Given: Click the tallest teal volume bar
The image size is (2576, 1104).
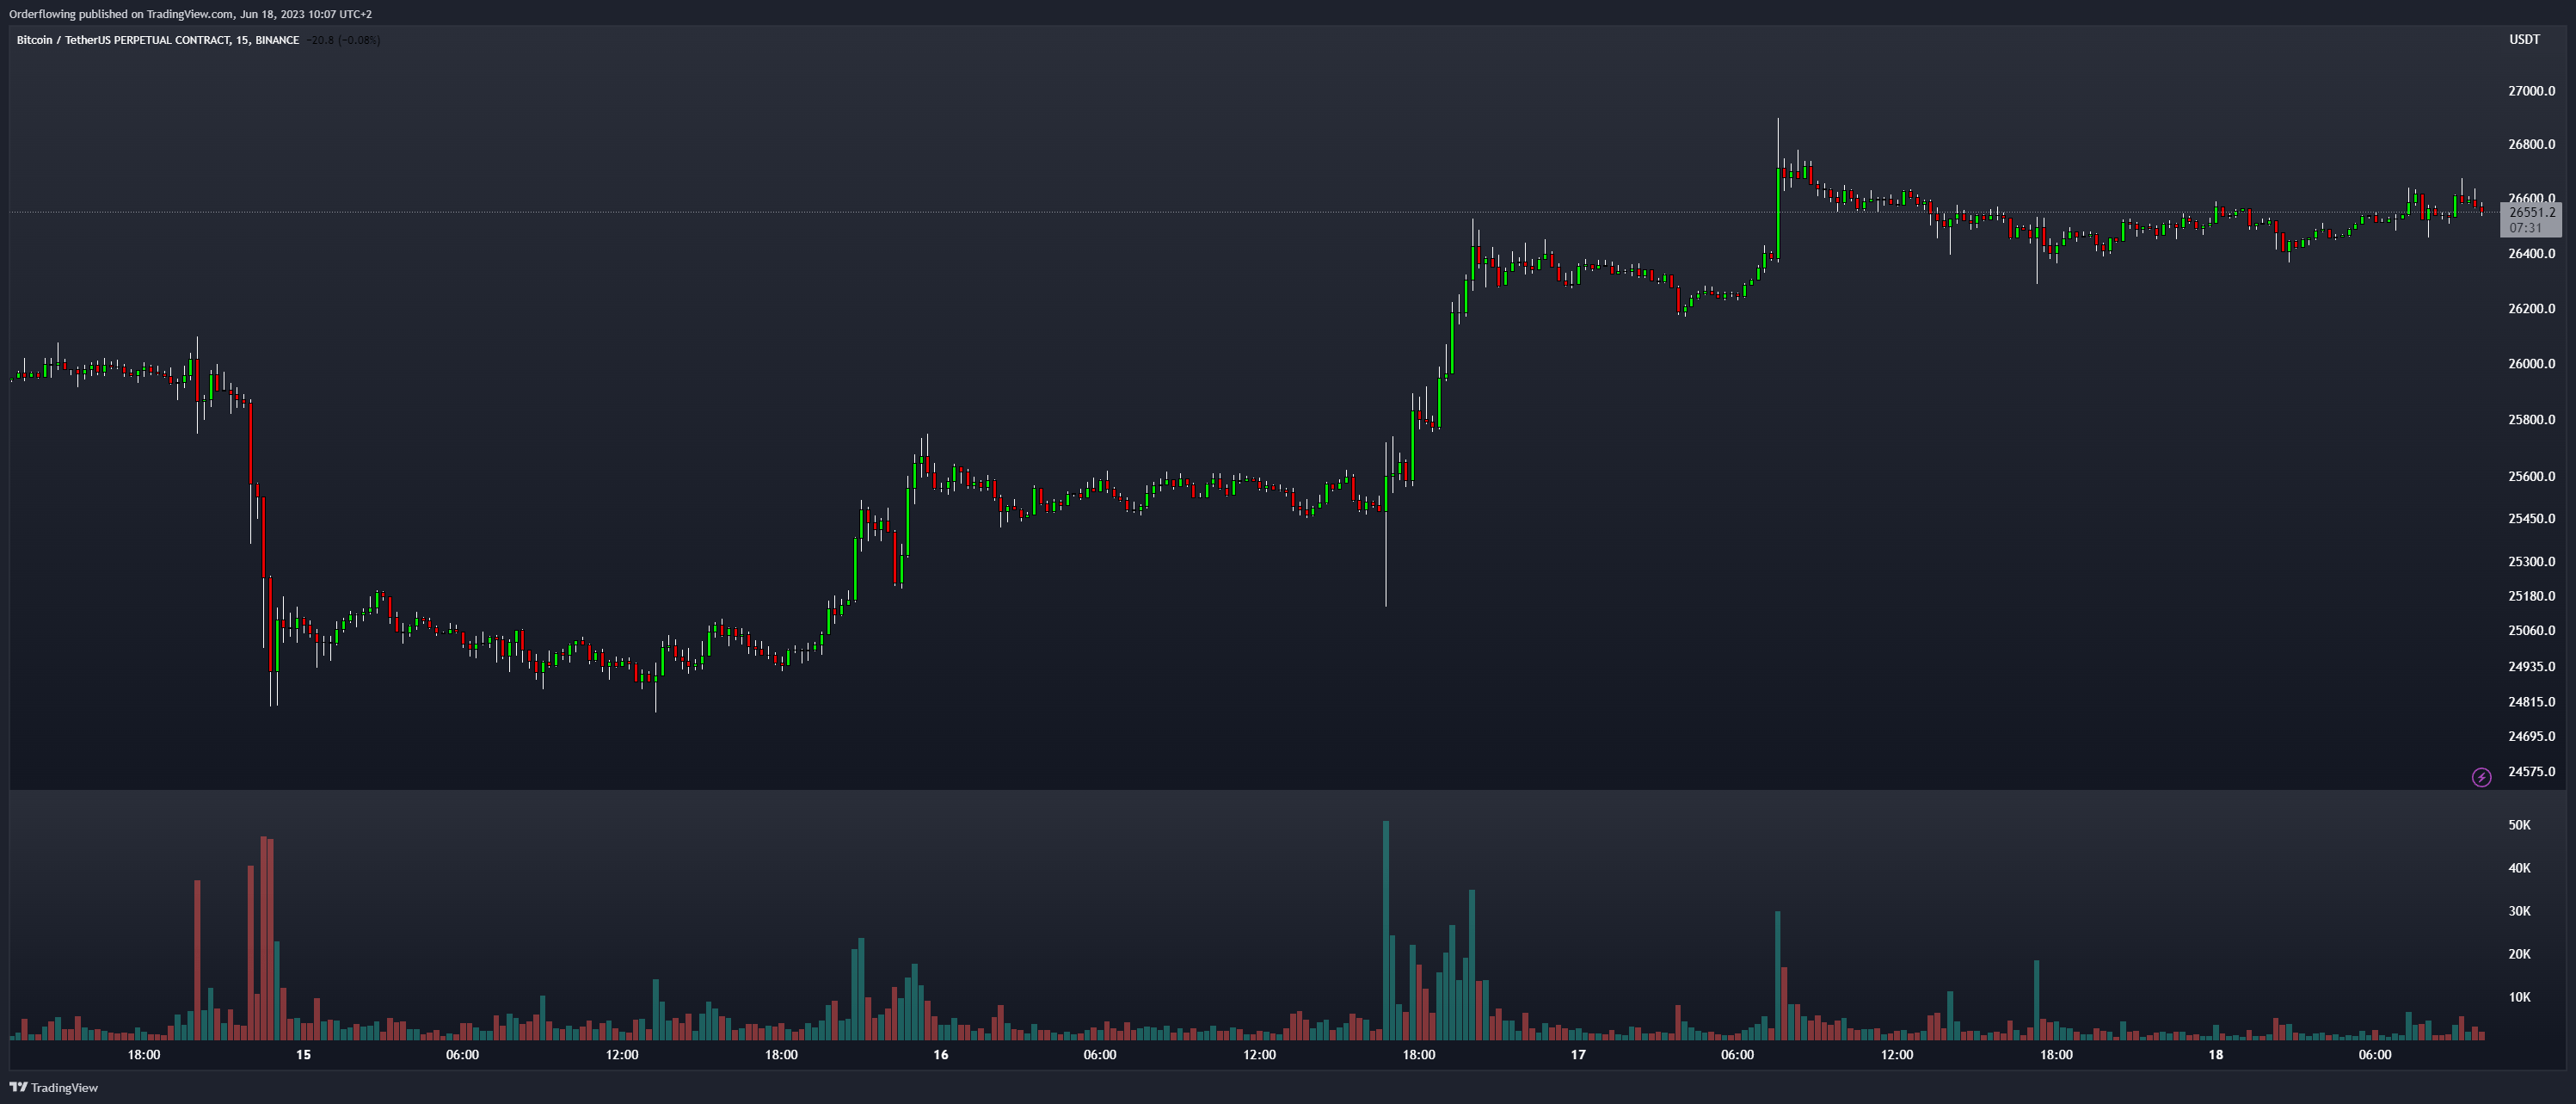Looking at the screenshot, I should coord(1386,930).
